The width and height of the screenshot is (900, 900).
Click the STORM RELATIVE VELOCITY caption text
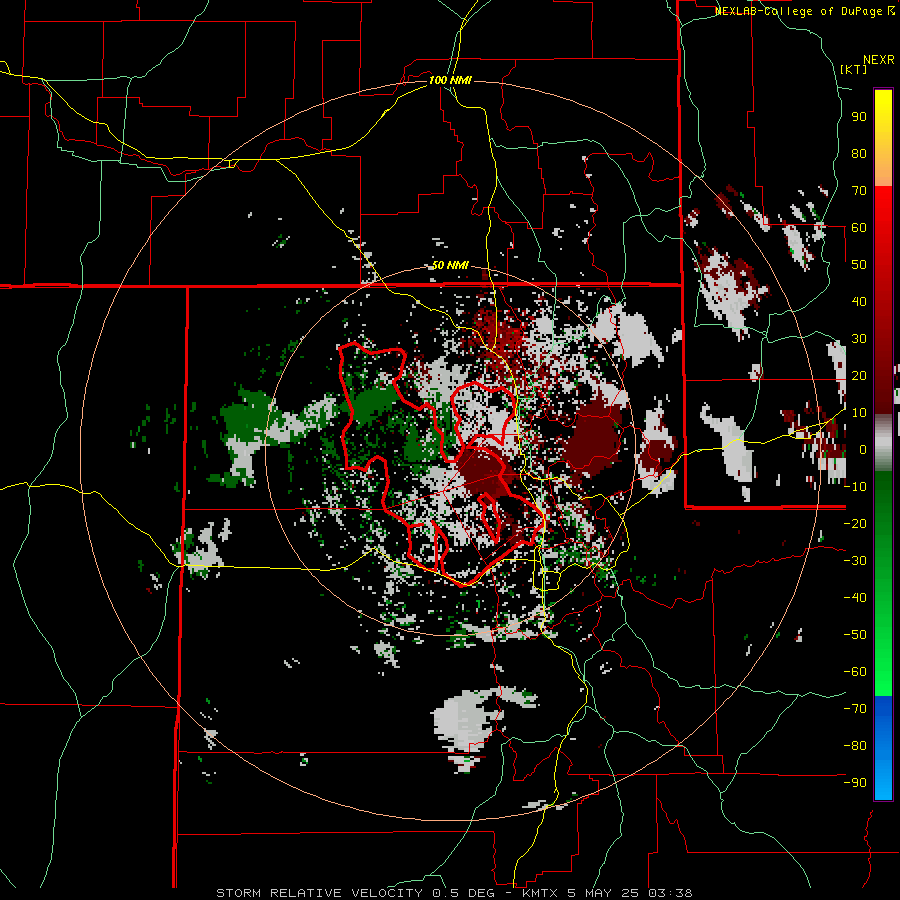pos(319,893)
